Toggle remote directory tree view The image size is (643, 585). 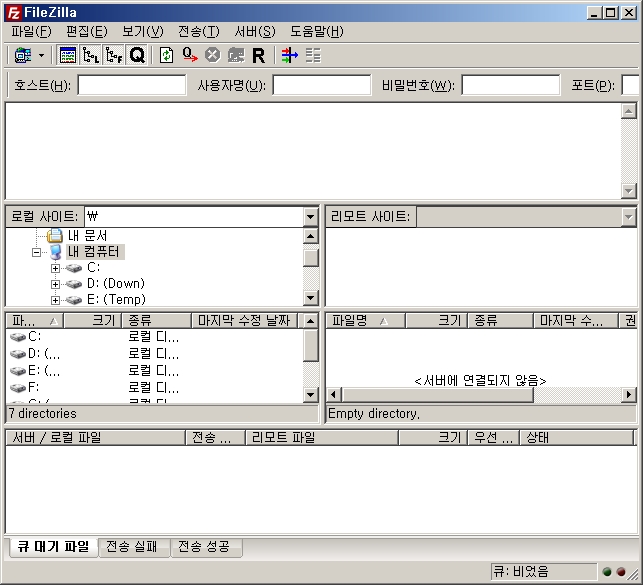[x=114, y=55]
